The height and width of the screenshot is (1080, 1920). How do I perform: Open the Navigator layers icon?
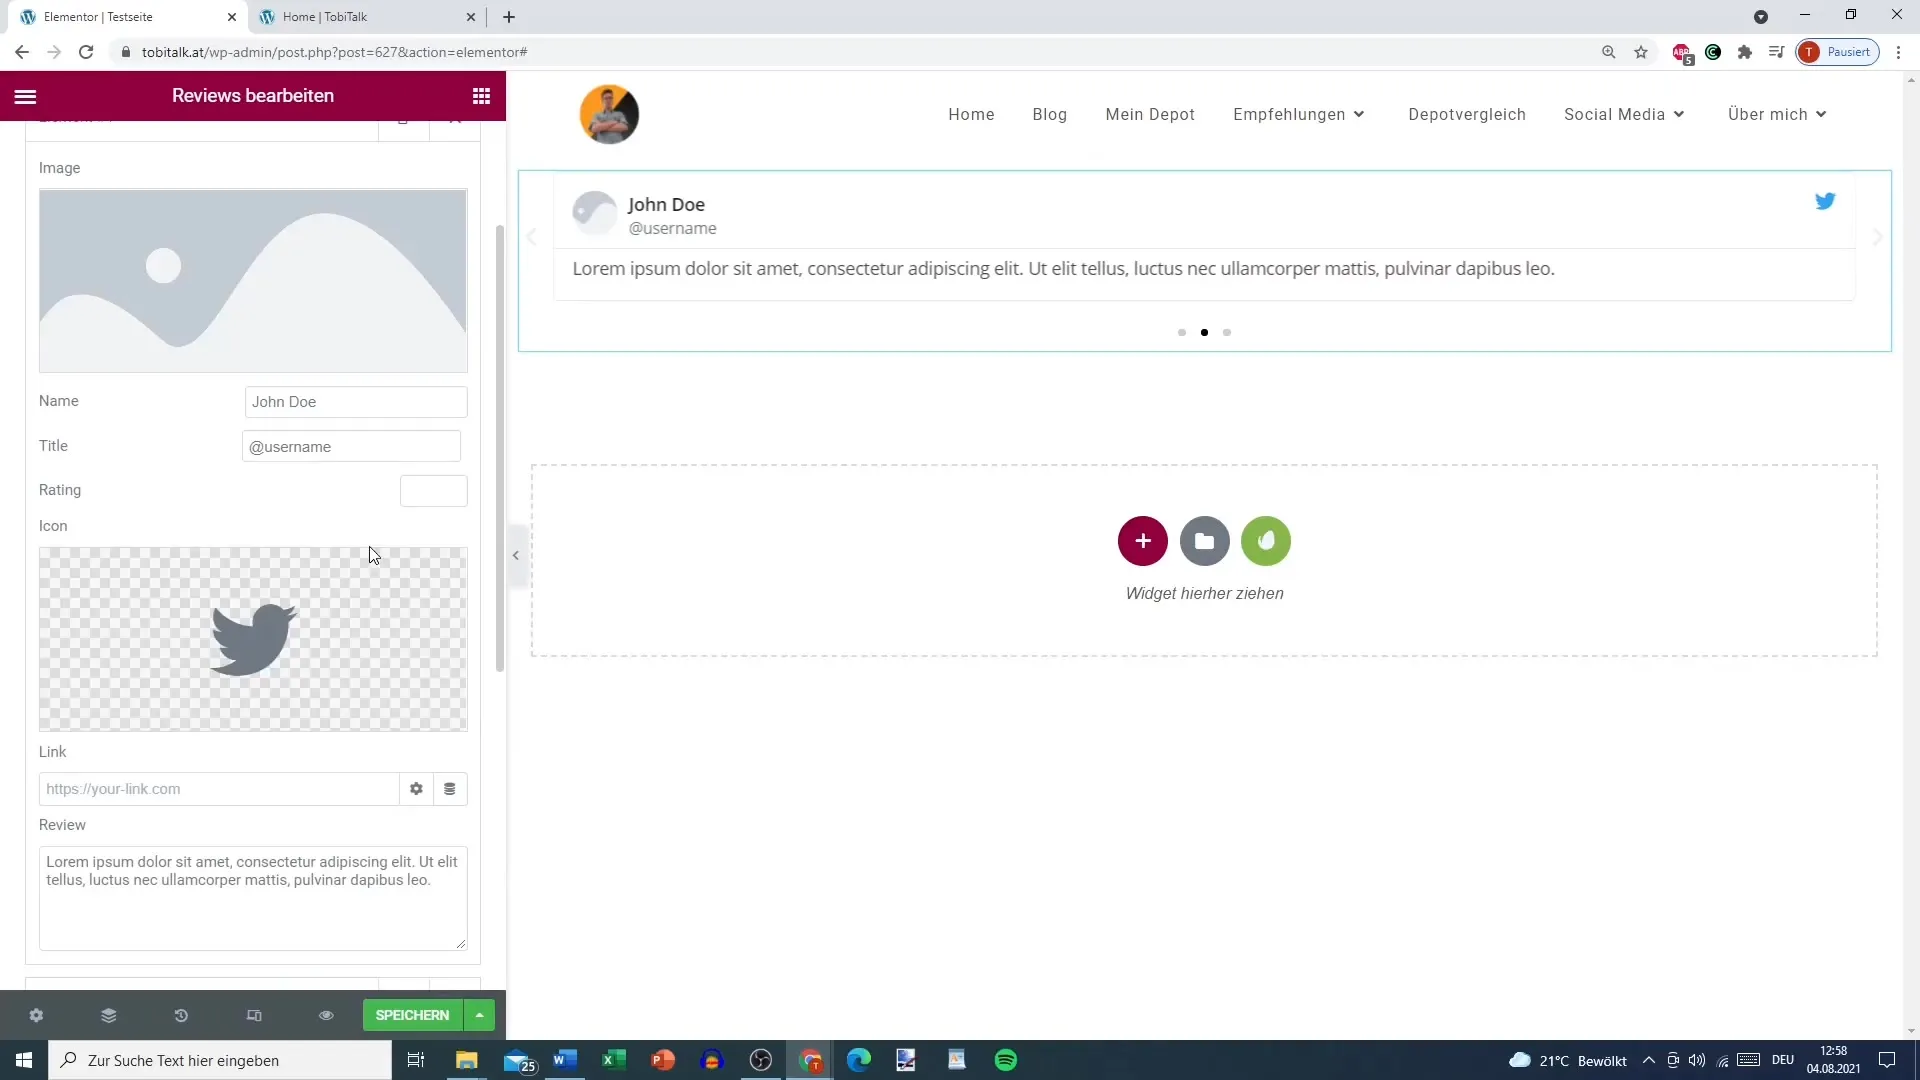(109, 1015)
